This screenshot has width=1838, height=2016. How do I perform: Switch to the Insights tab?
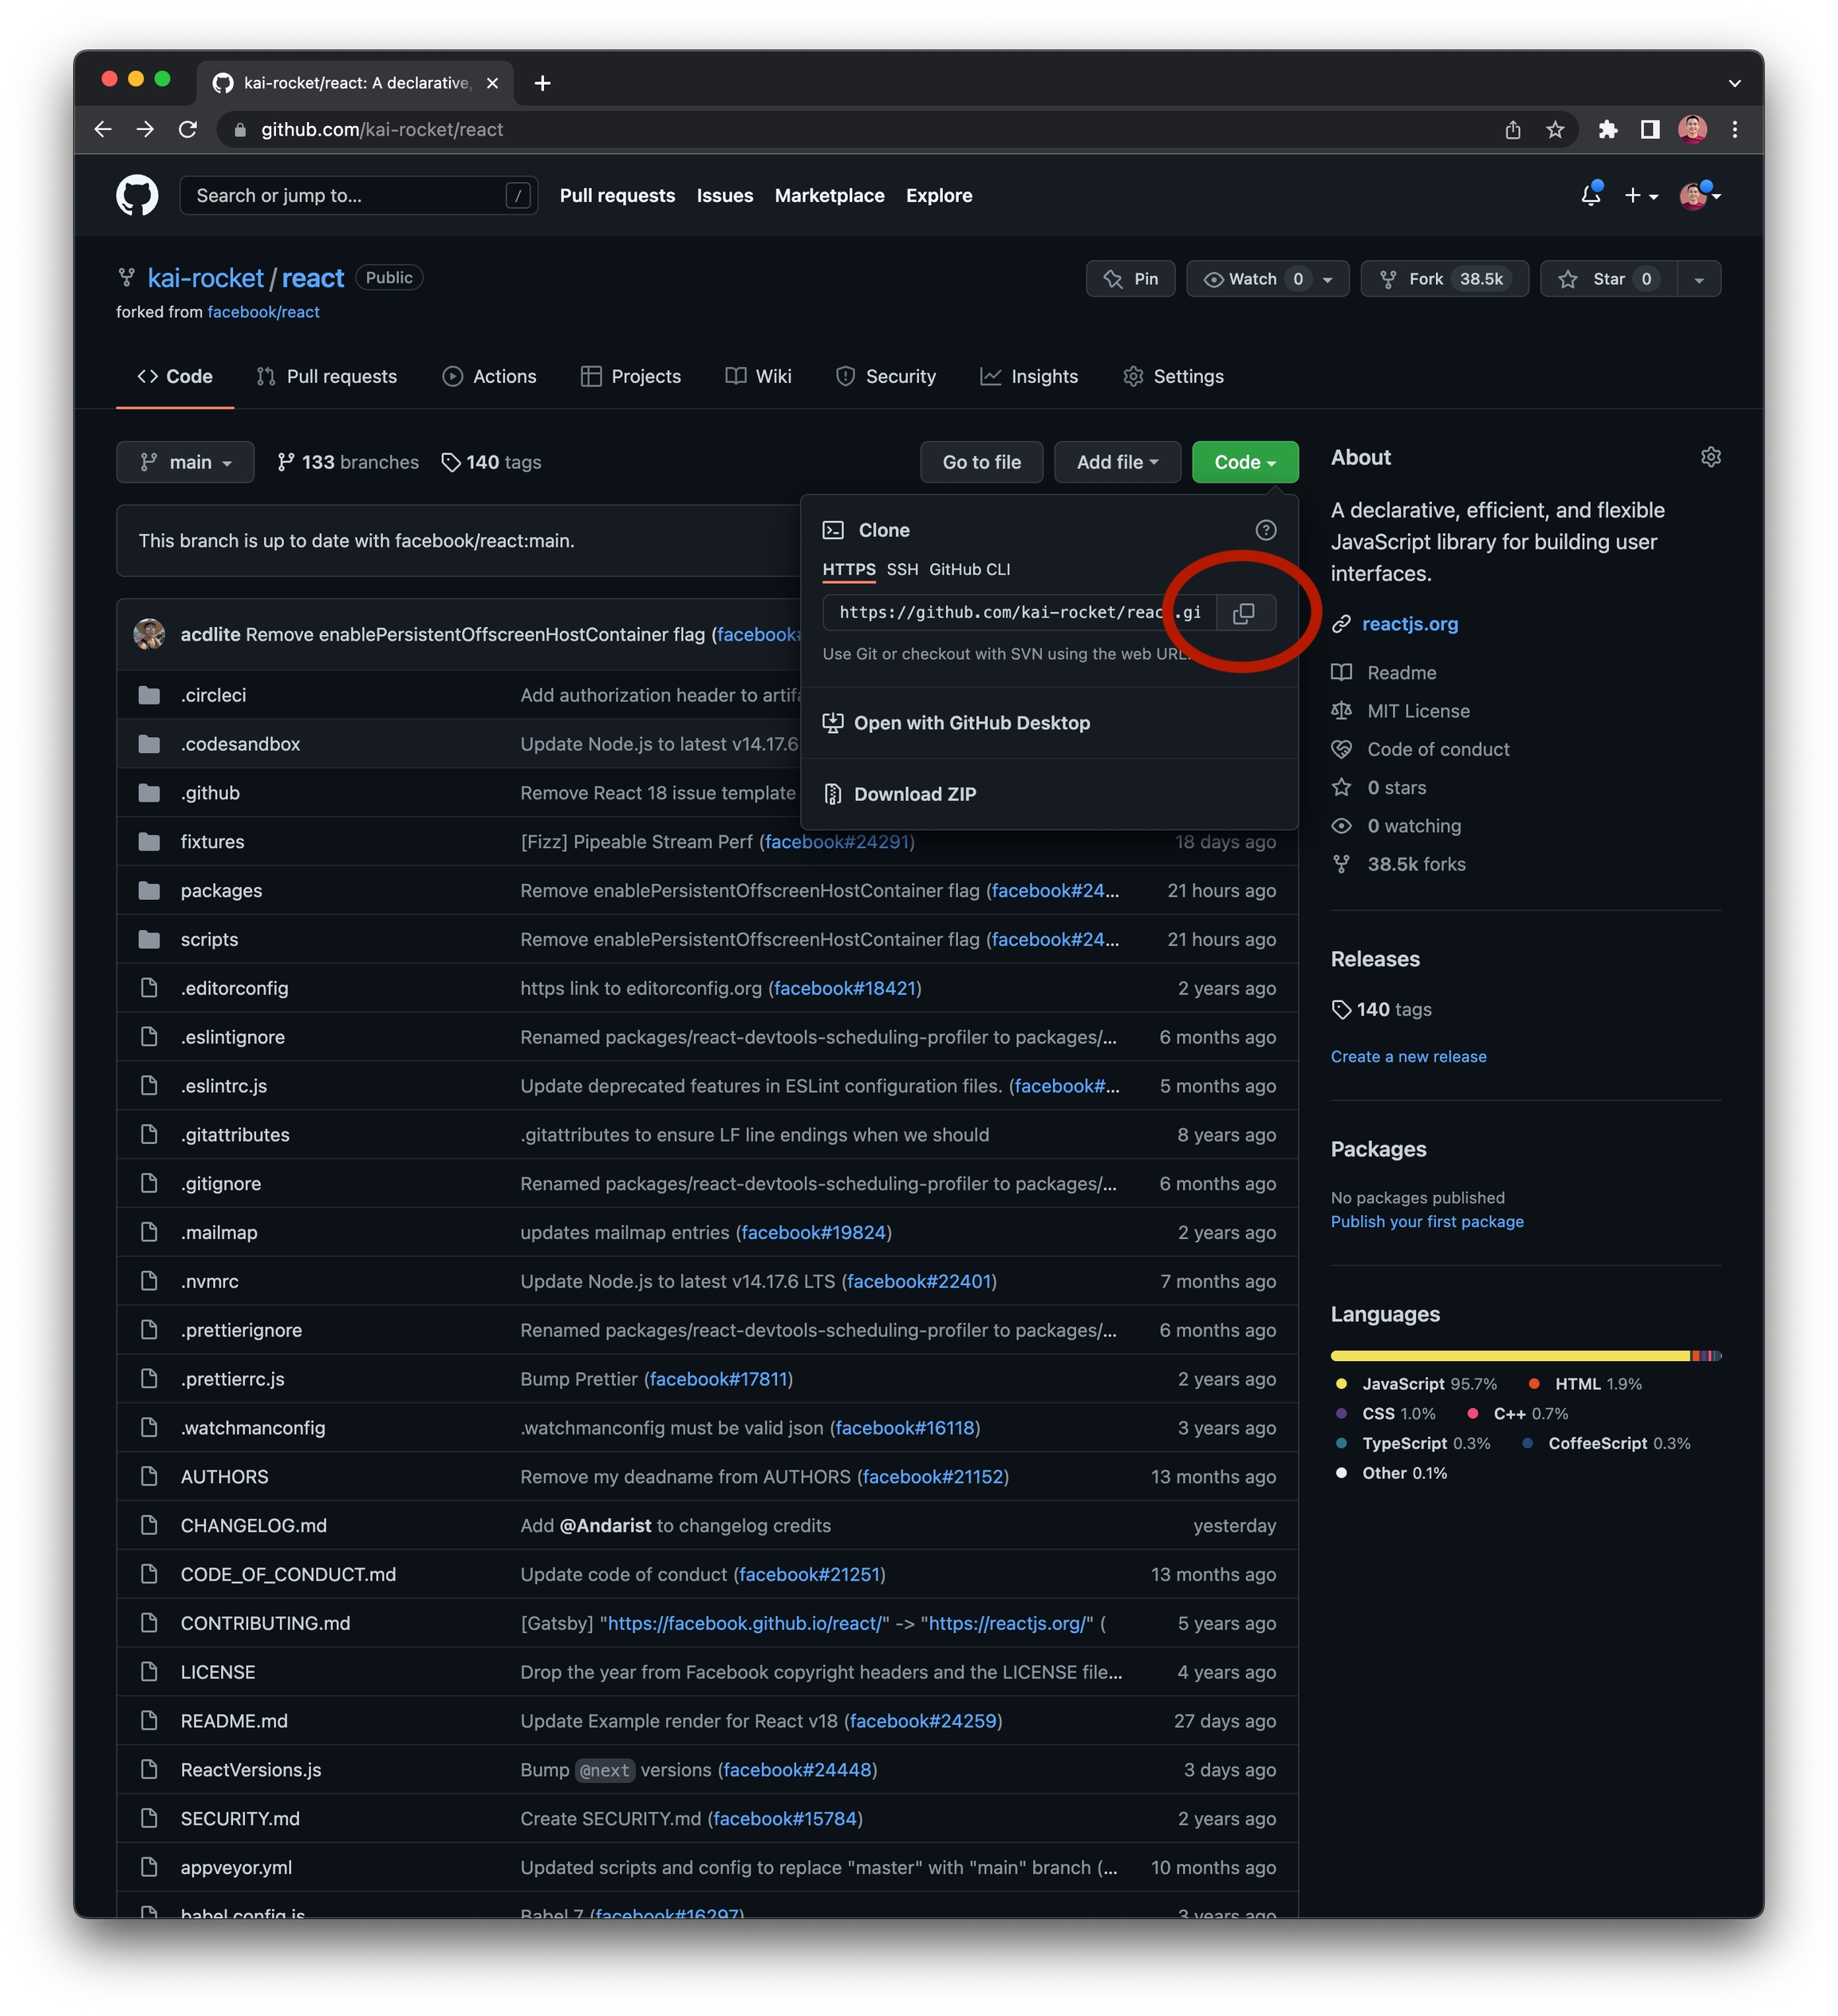(x=1029, y=377)
